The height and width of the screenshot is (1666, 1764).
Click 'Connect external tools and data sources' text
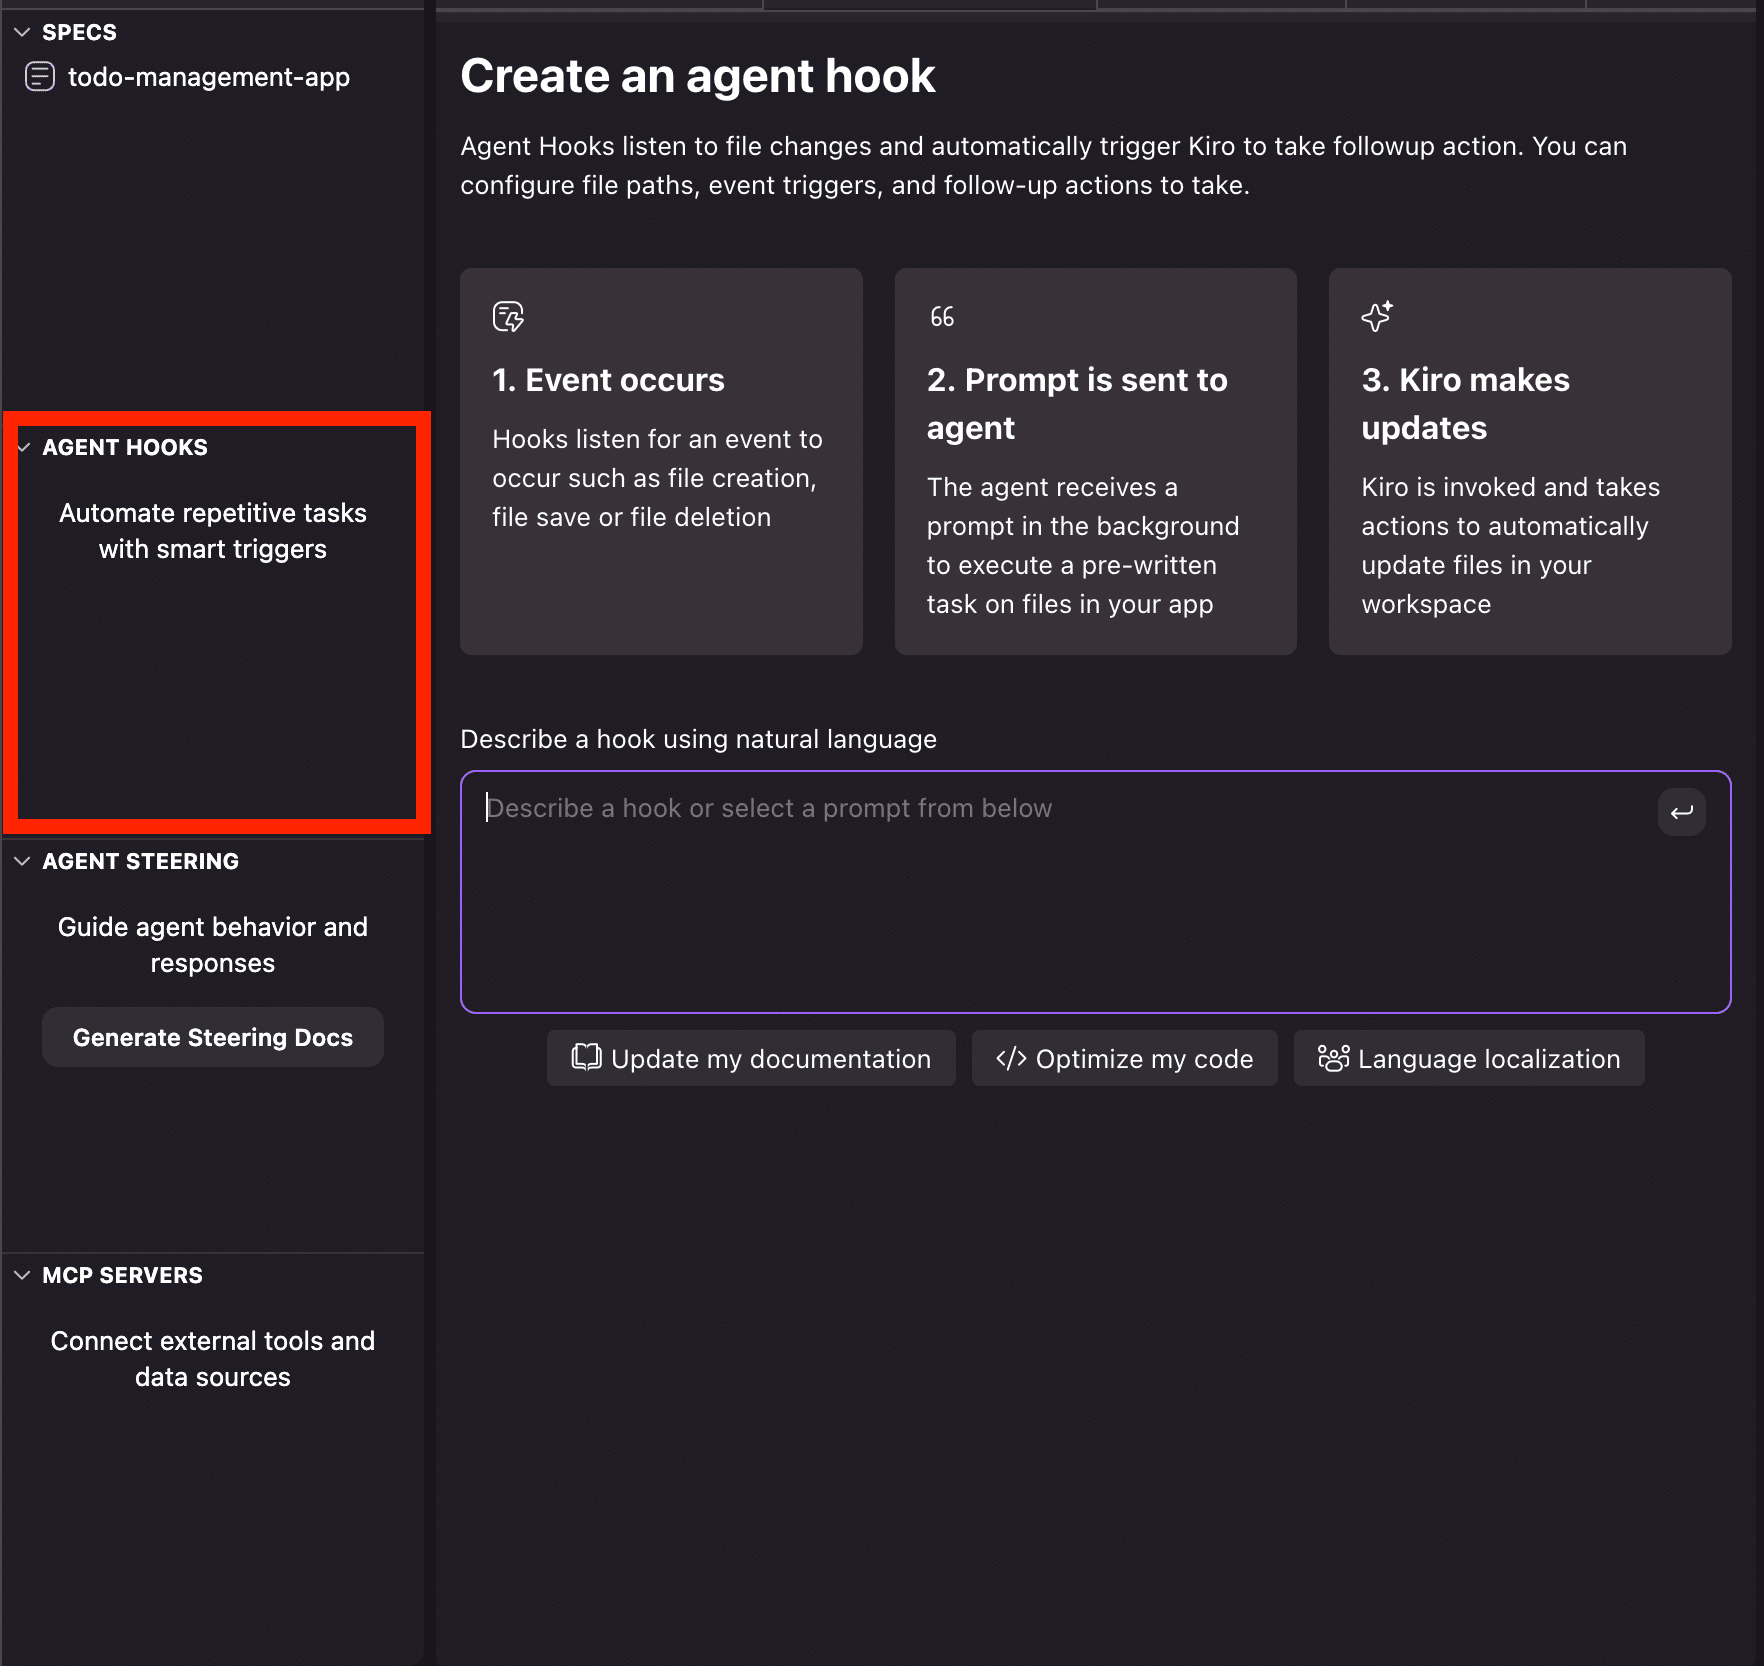coord(213,1359)
